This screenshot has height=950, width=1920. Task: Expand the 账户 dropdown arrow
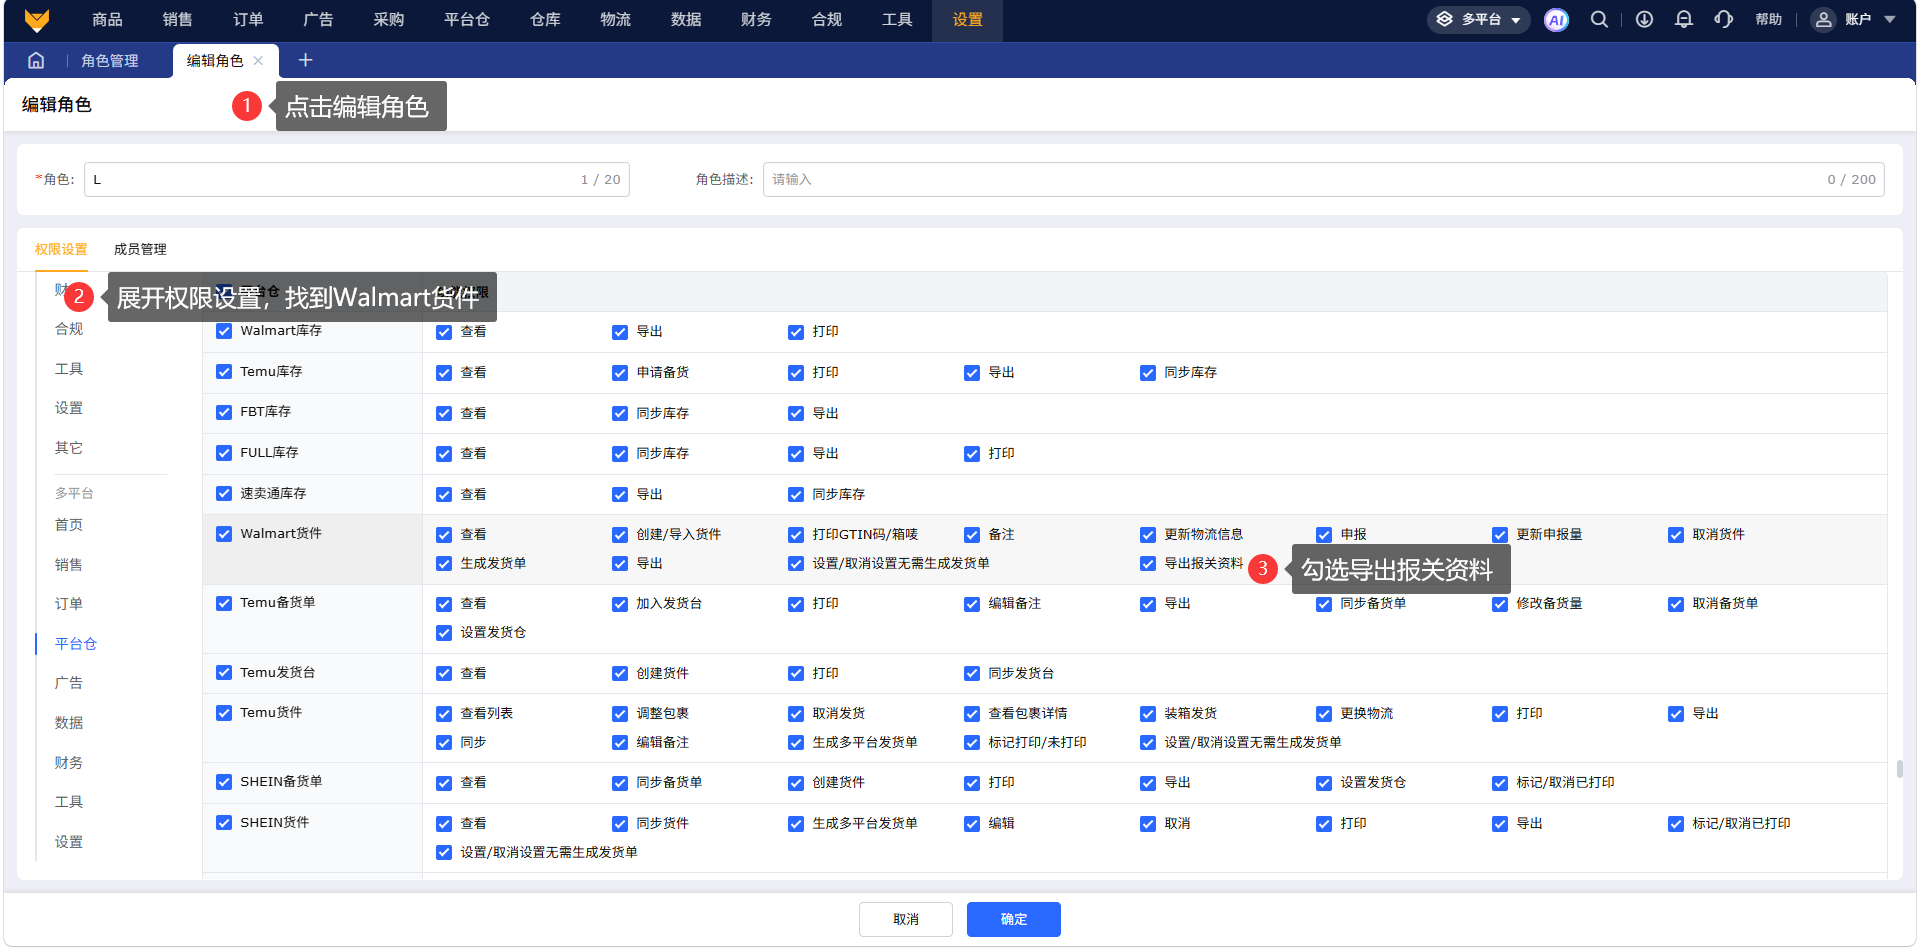(1890, 20)
